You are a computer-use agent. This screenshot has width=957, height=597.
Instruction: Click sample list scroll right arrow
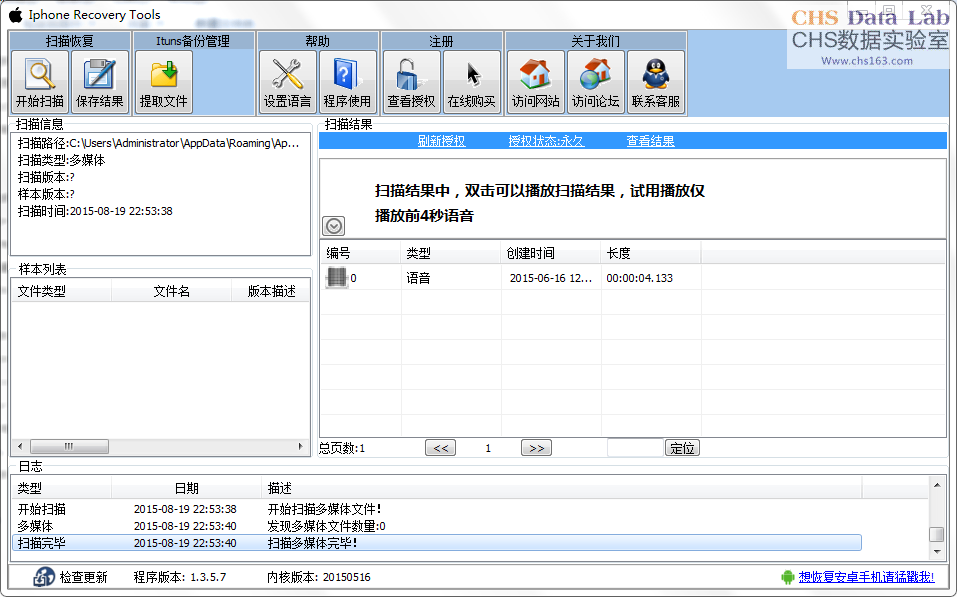point(300,447)
